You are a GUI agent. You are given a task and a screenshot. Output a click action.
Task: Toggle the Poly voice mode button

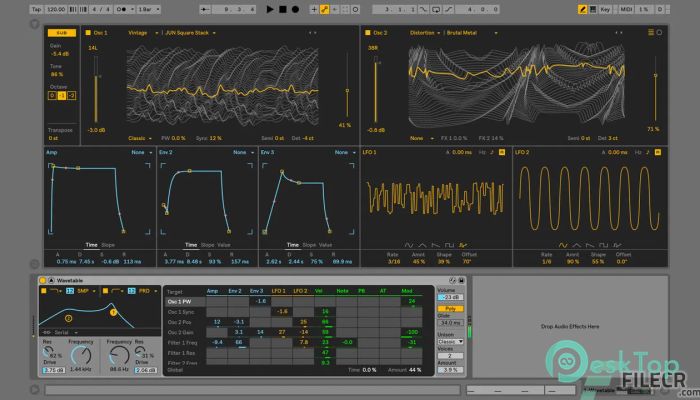click(450, 308)
